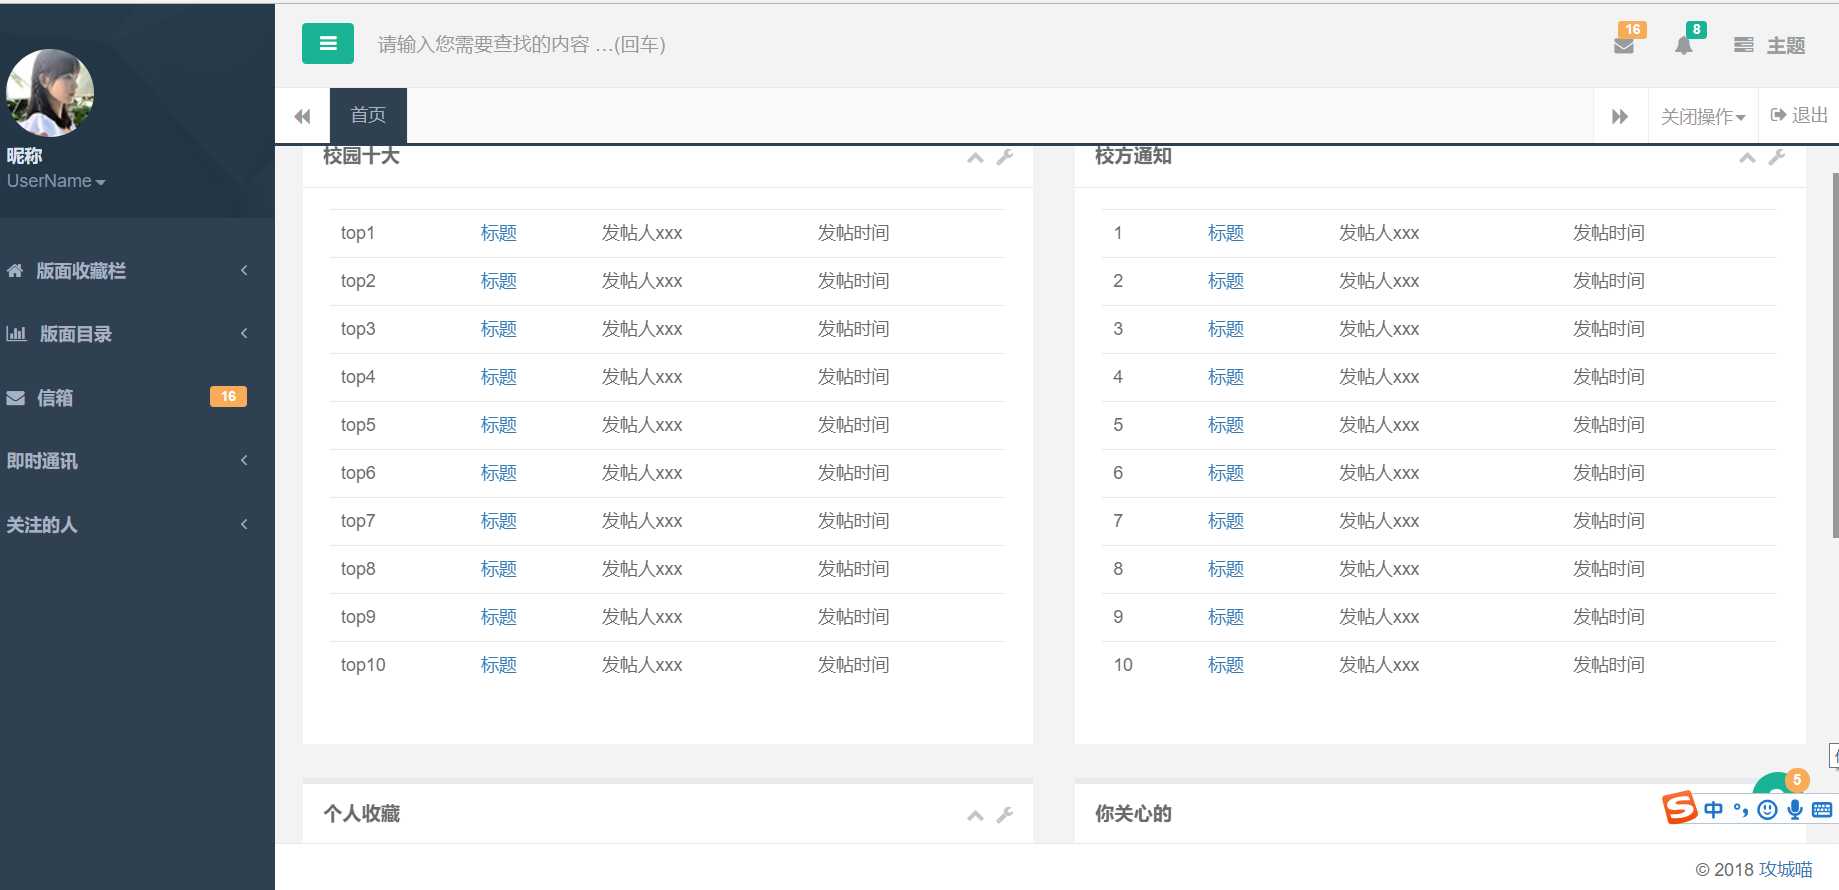
Task: Switch to the 首页 tab
Action: click(368, 115)
